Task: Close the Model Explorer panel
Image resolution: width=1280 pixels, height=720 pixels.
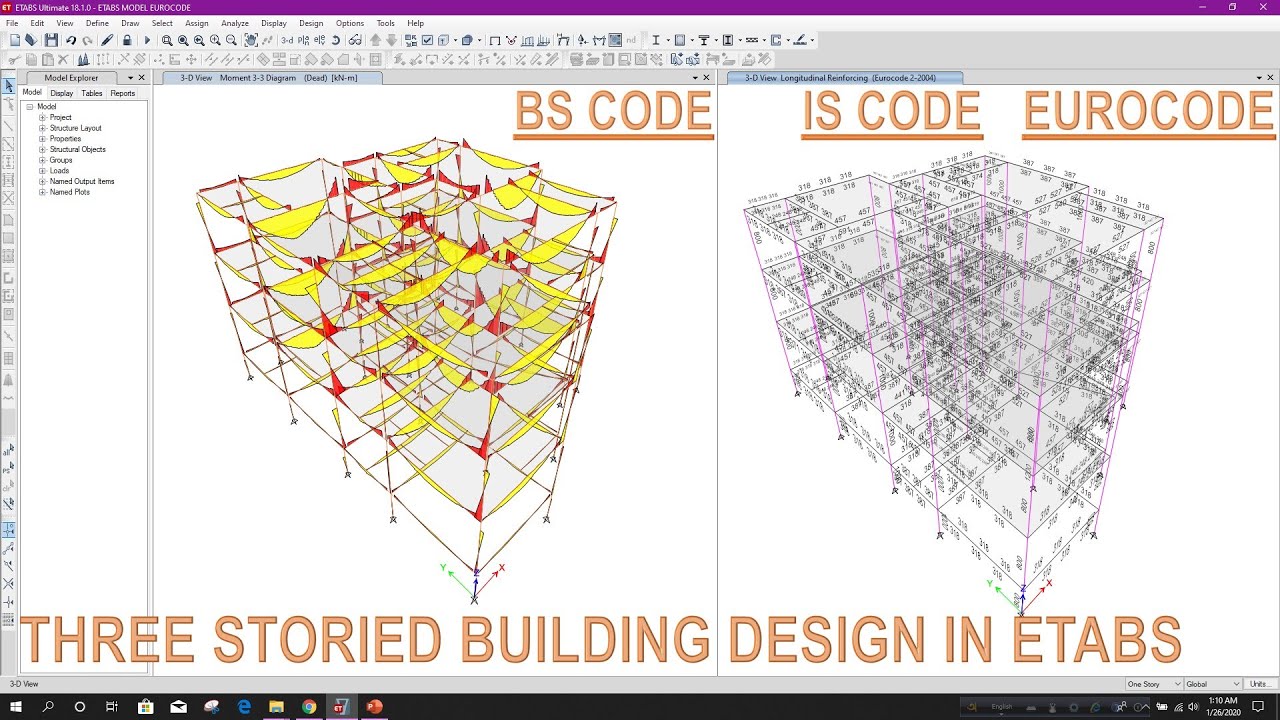Action: (141, 78)
